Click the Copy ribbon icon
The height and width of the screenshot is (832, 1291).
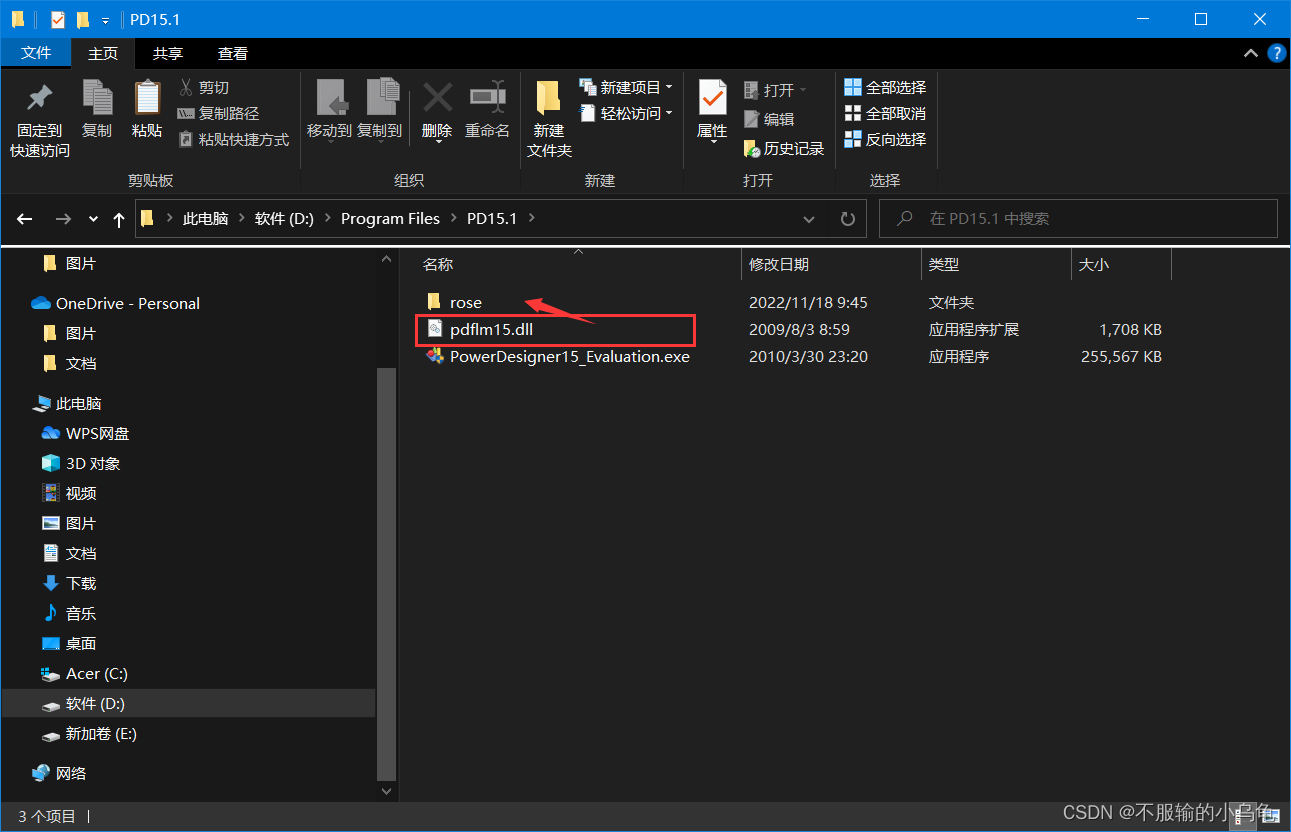(97, 98)
